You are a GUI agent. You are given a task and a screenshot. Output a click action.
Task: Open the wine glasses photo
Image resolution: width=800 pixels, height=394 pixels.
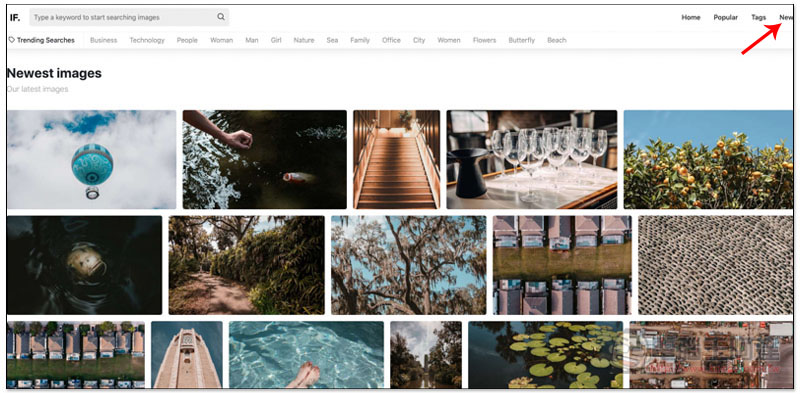[532, 159]
